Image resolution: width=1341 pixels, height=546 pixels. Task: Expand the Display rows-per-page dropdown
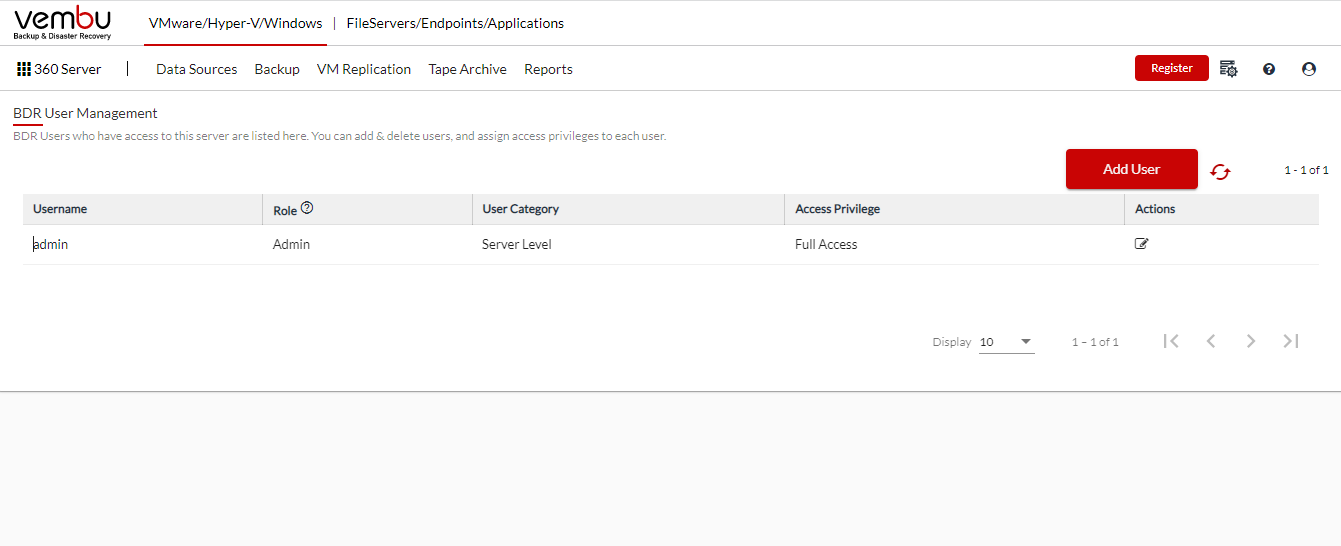point(1006,342)
